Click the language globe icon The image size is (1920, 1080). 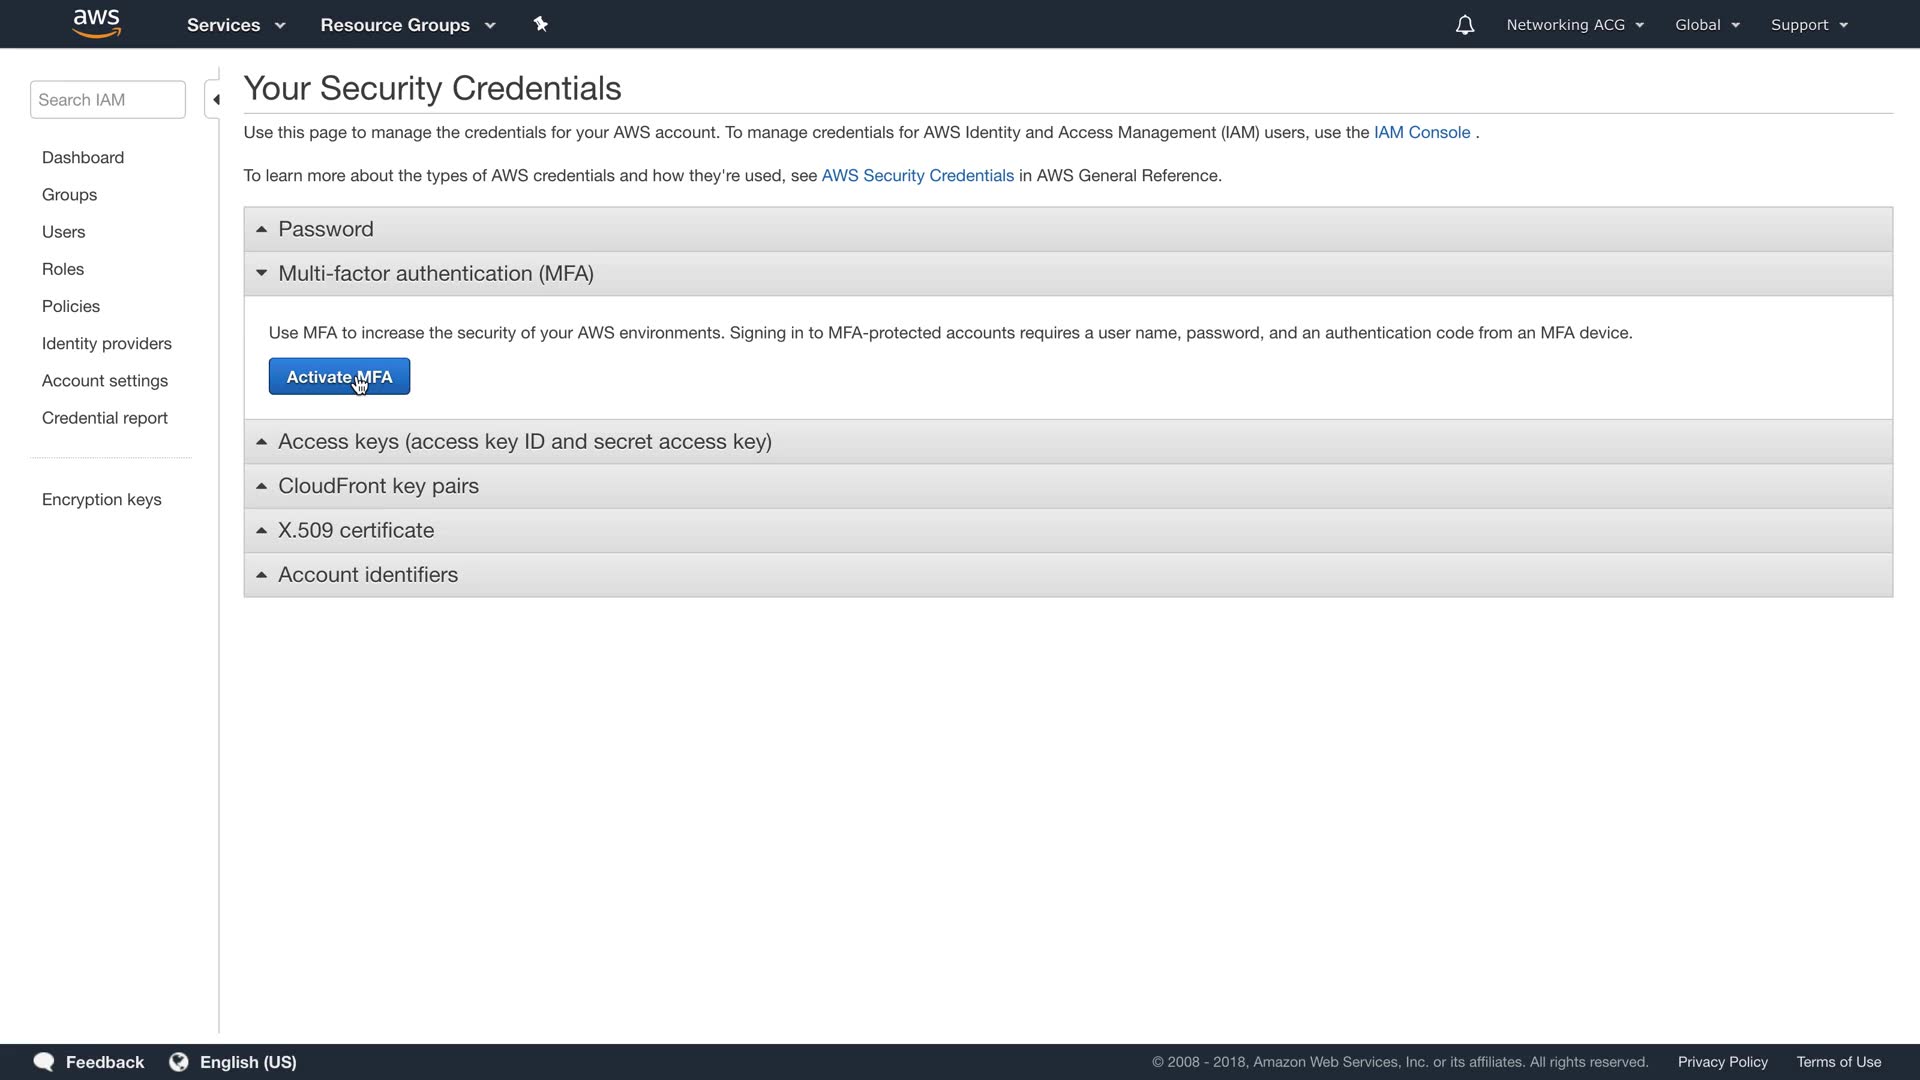pyautogui.click(x=179, y=1062)
